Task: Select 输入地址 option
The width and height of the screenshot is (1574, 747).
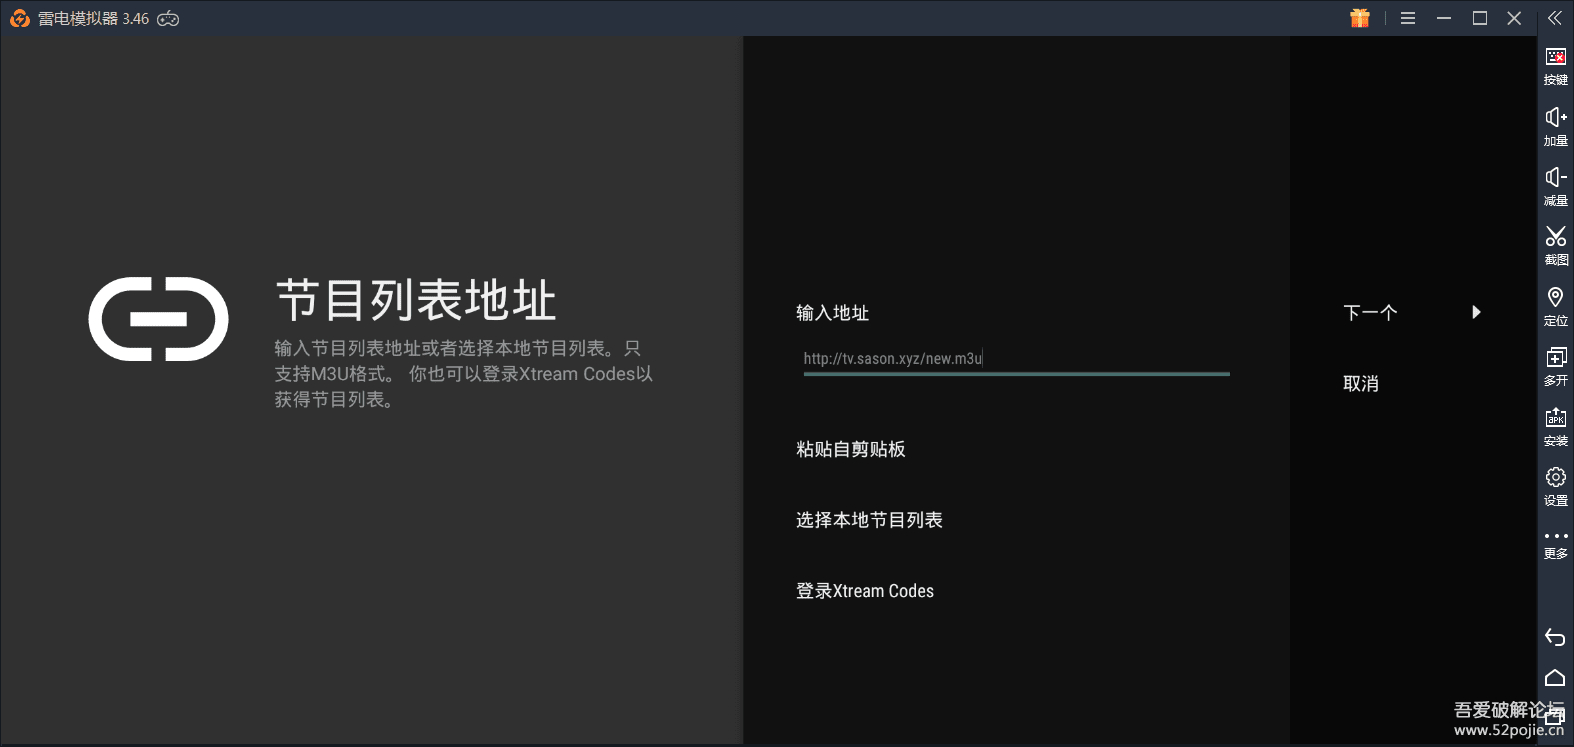Action: [x=832, y=313]
